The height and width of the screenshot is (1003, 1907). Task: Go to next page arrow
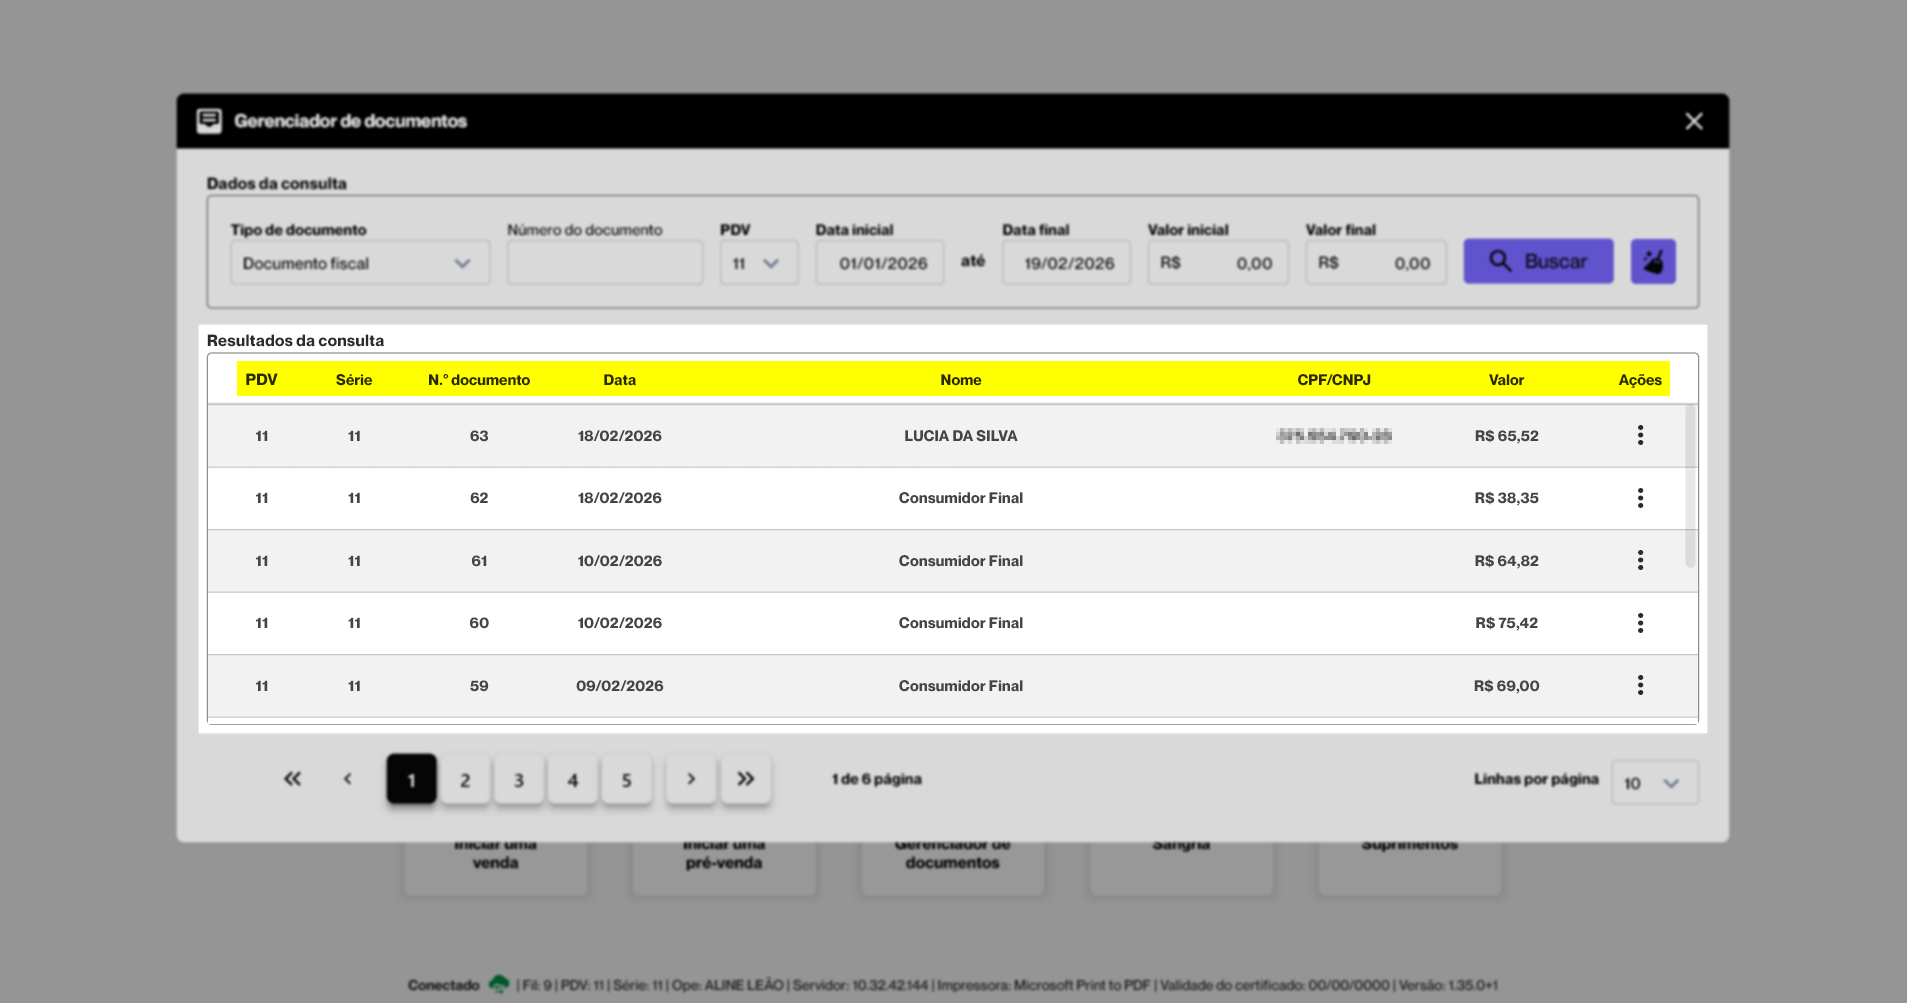[691, 779]
